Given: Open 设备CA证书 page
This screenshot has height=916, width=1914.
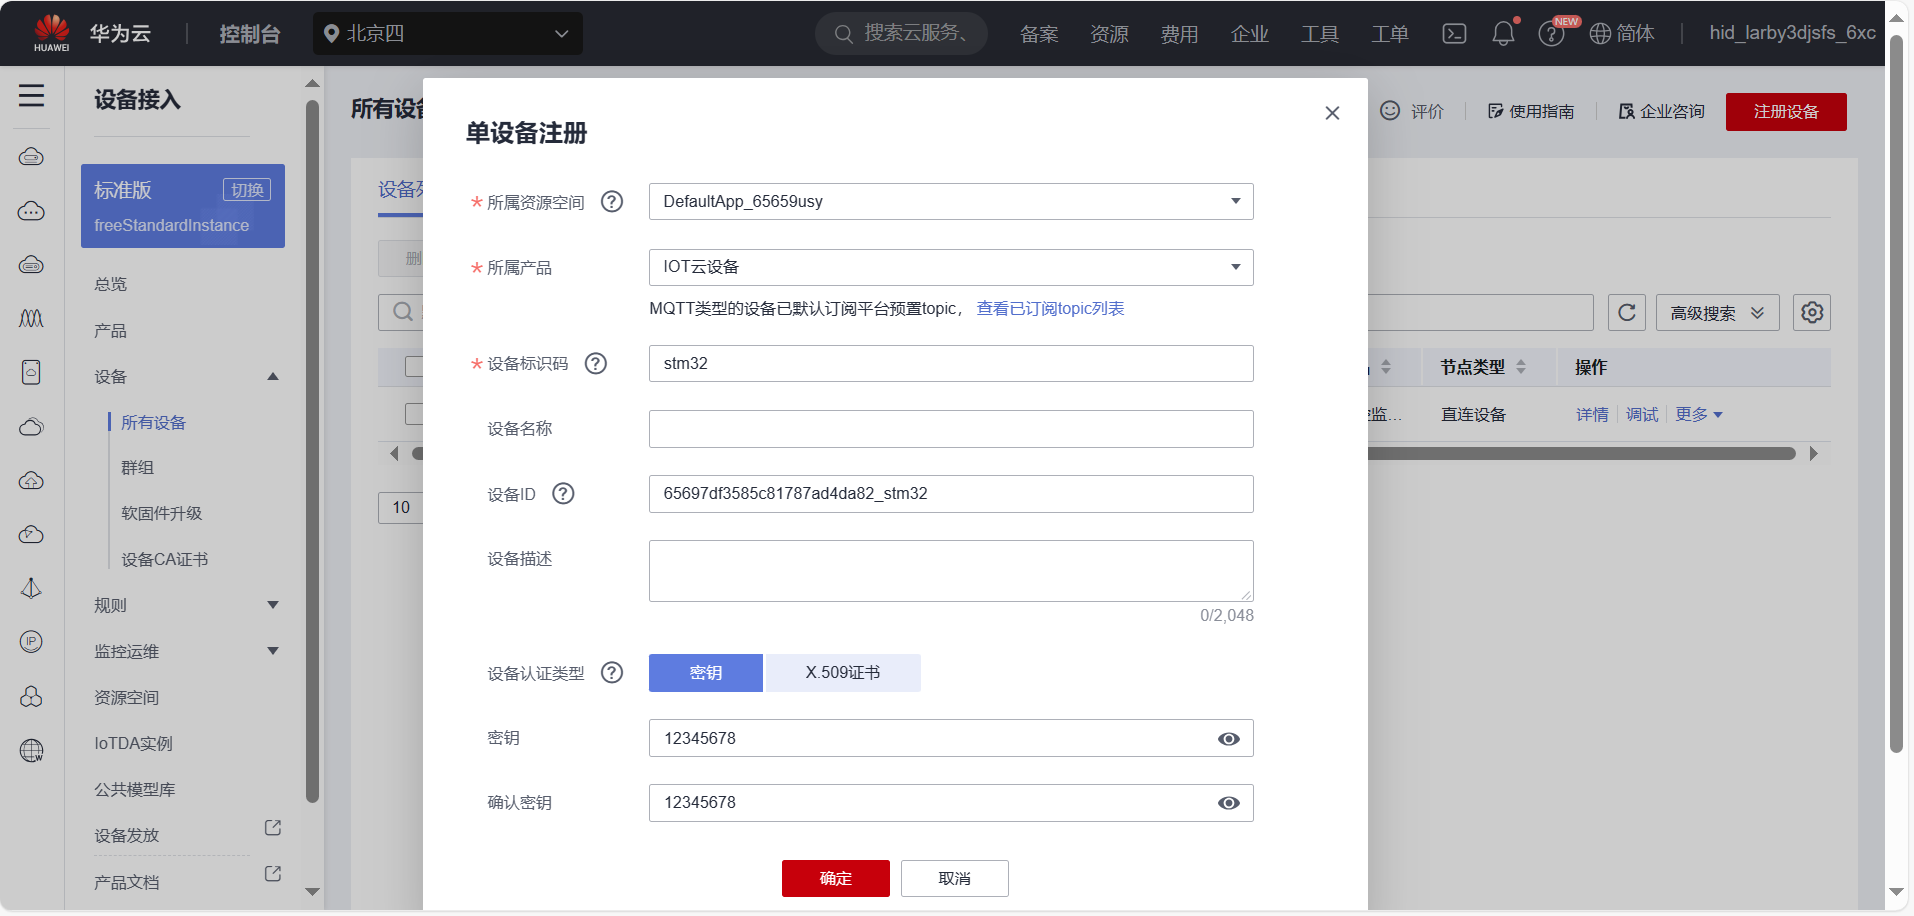Looking at the screenshot, I should point(164,559).
